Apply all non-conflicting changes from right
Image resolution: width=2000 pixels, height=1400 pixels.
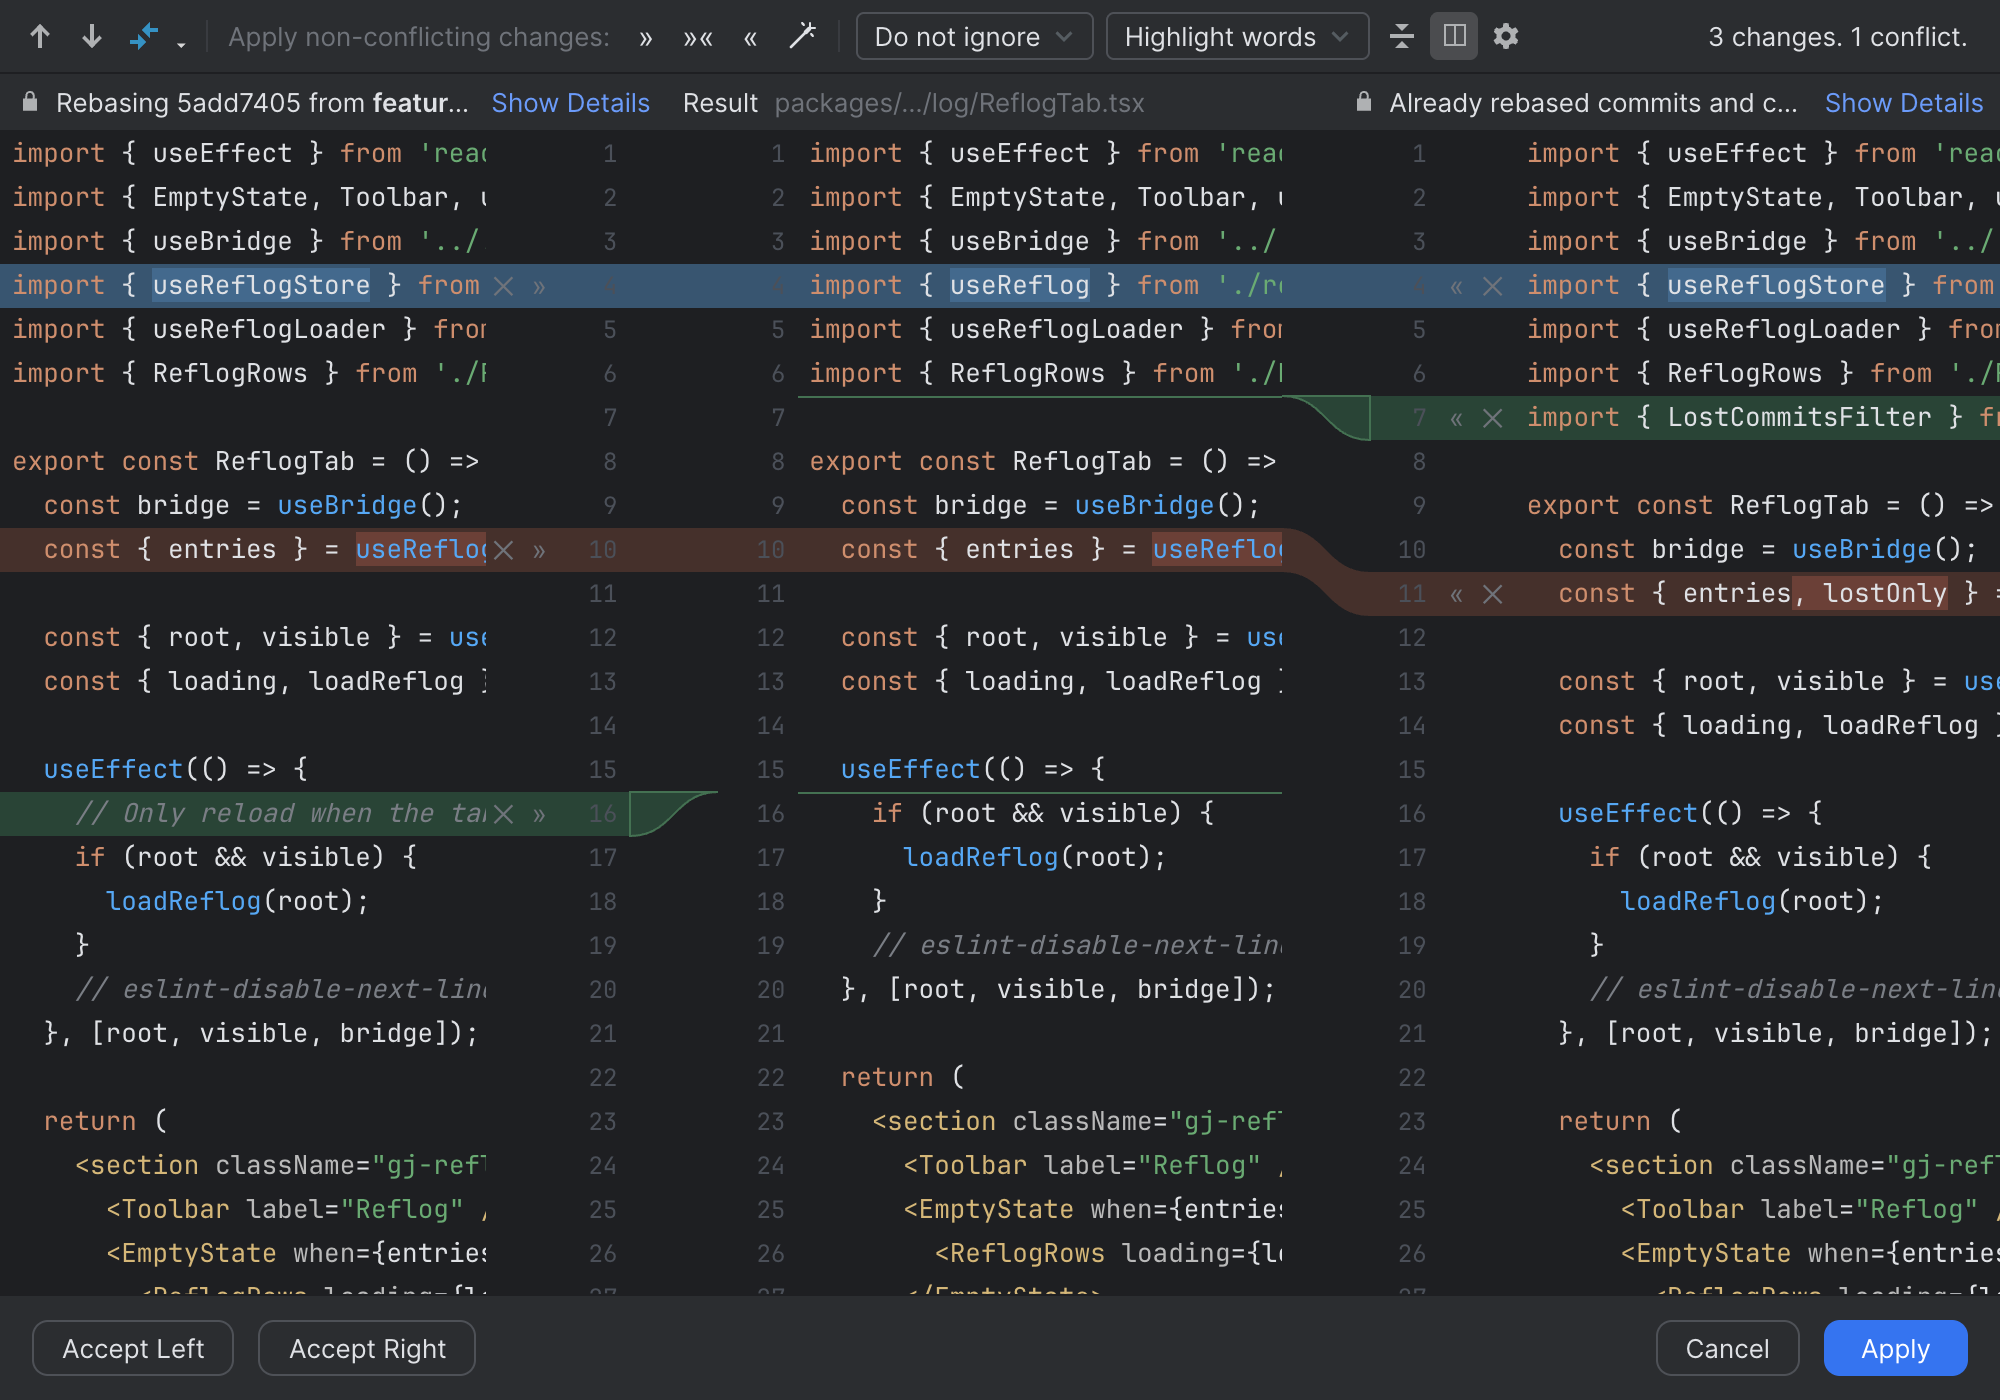click(750, 38)
